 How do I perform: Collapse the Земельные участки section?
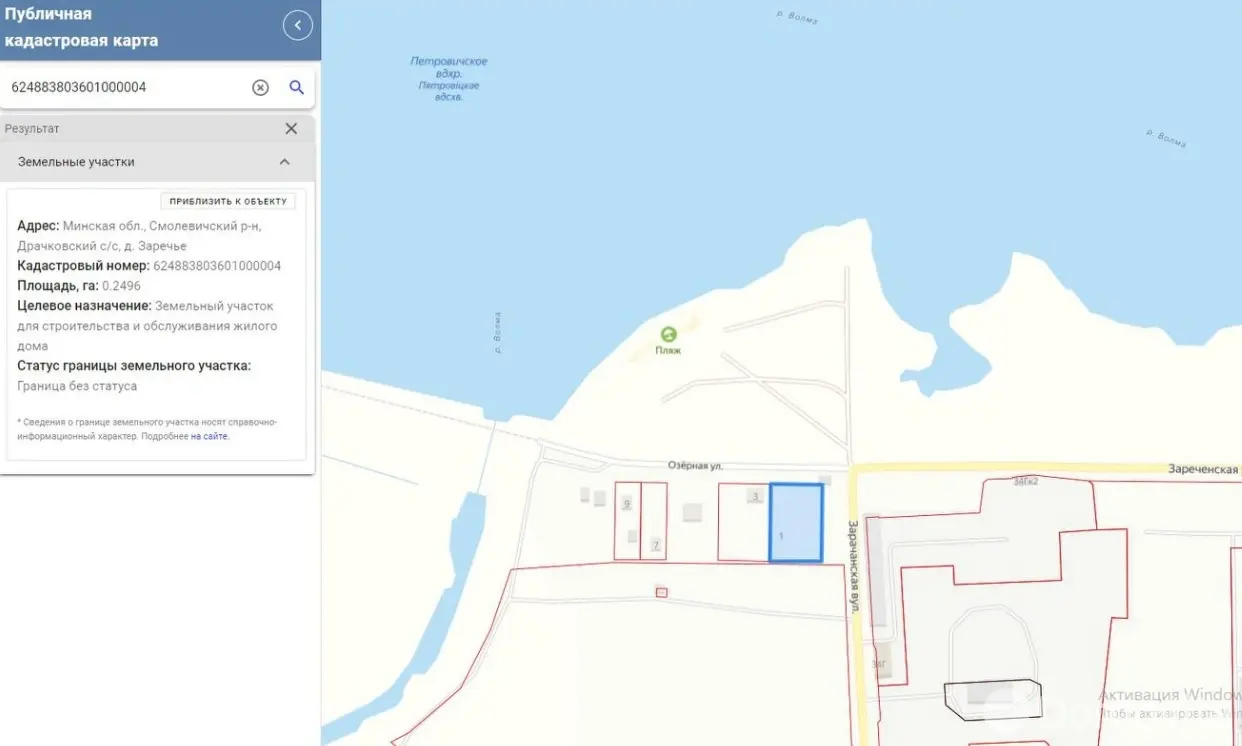point(284,162)
